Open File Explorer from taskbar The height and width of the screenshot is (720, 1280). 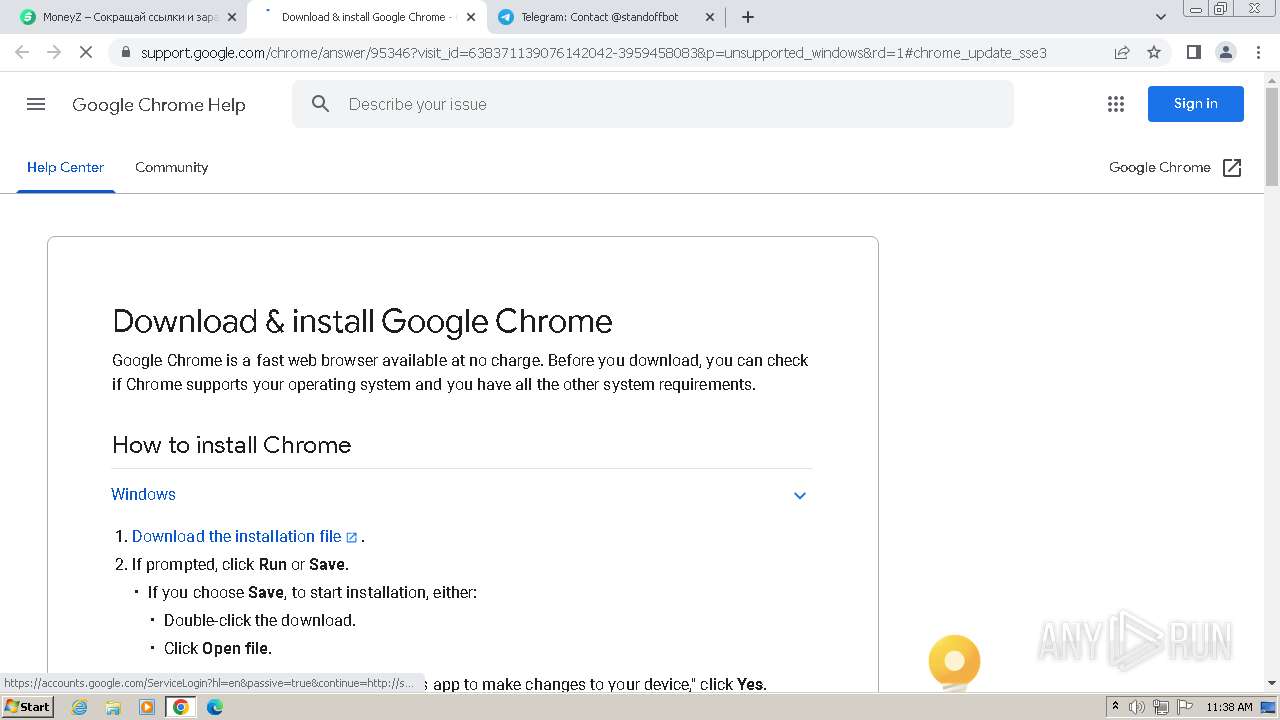pyautogui.click(x=113, y=707)
